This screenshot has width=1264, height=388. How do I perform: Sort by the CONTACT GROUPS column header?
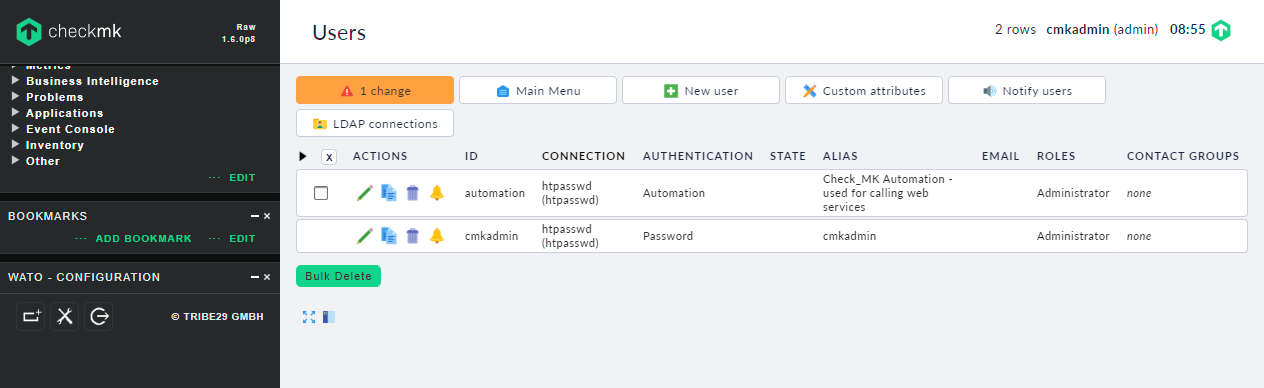1183,156
